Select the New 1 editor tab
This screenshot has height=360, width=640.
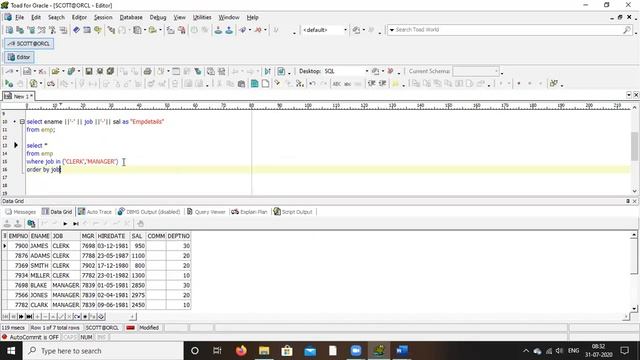18,96
